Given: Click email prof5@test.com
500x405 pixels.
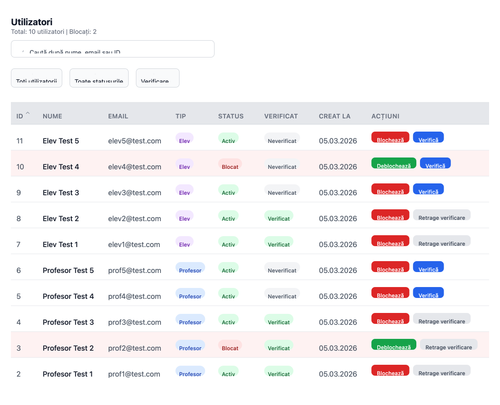Looking at the screenshot, I should 135,270.
